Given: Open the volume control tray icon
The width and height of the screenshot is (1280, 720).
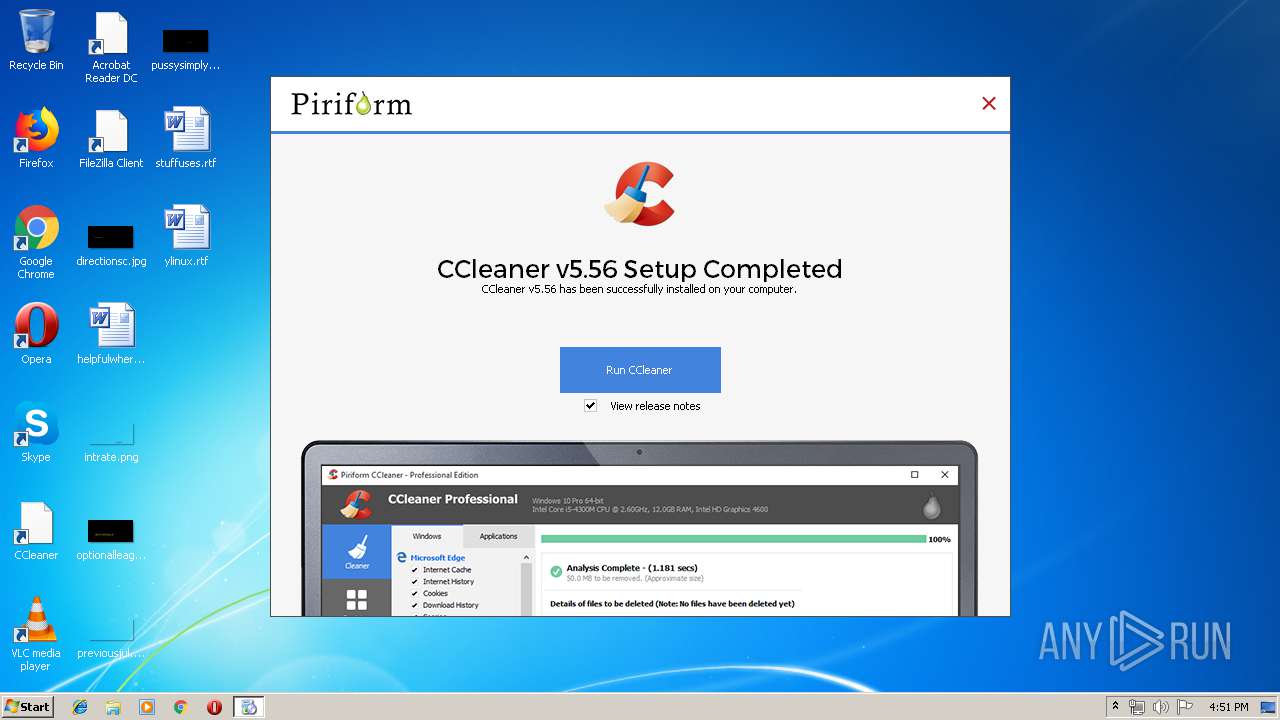Looking at the screenshot, I should pyautogui.click(x=1161, y=707).
